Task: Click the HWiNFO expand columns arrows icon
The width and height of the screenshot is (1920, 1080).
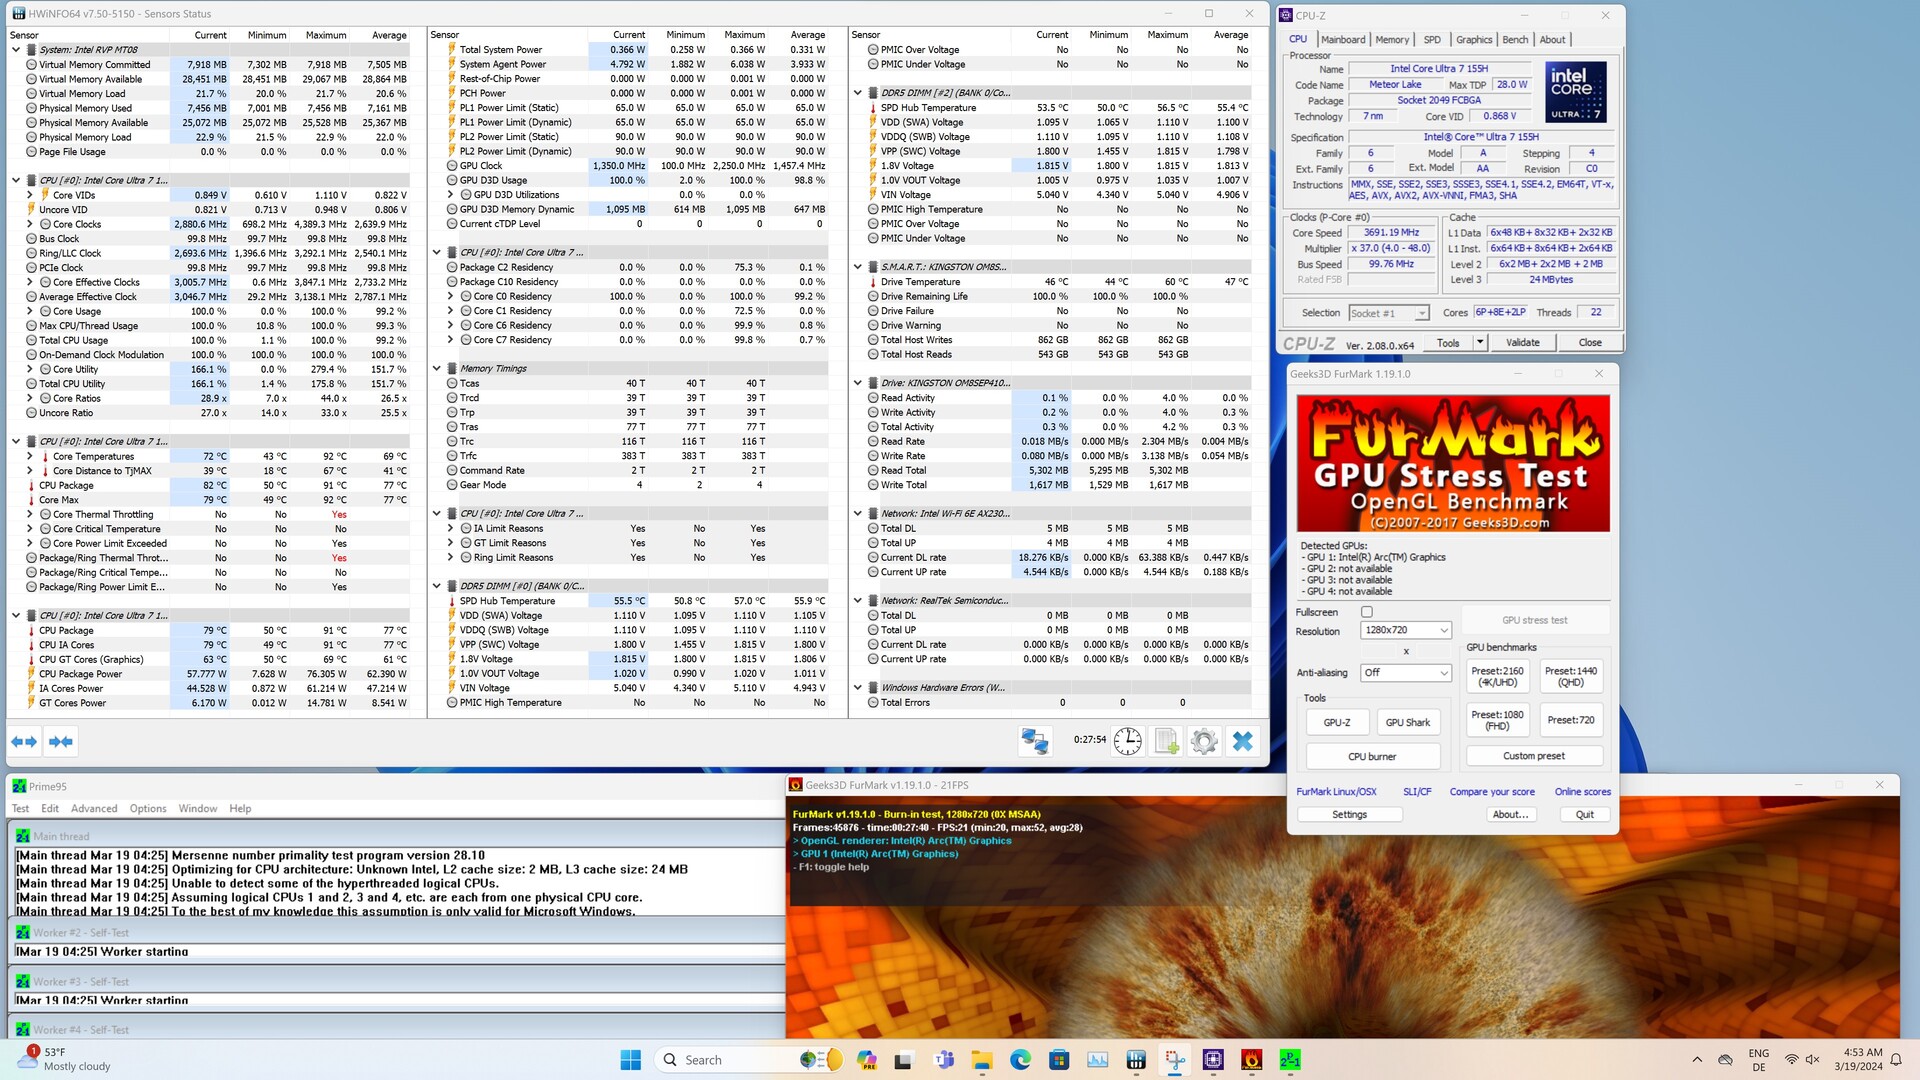Action: (24, 741)
